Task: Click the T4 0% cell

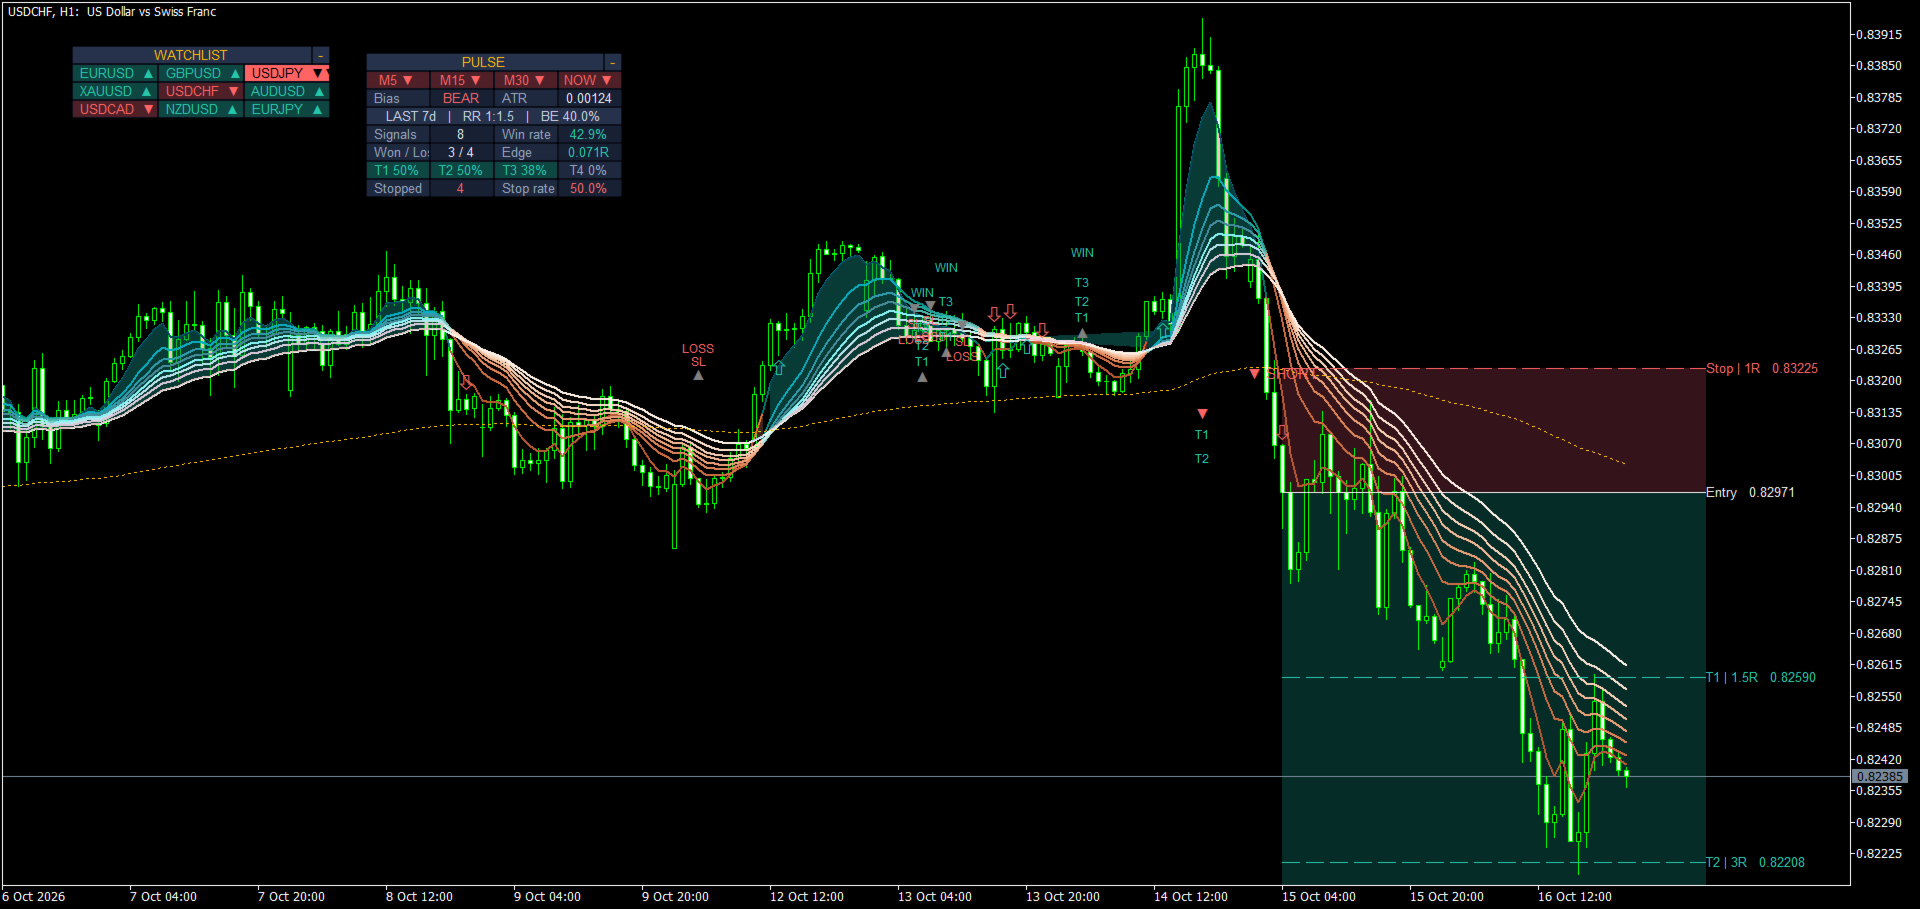Action: pos(589,170)
